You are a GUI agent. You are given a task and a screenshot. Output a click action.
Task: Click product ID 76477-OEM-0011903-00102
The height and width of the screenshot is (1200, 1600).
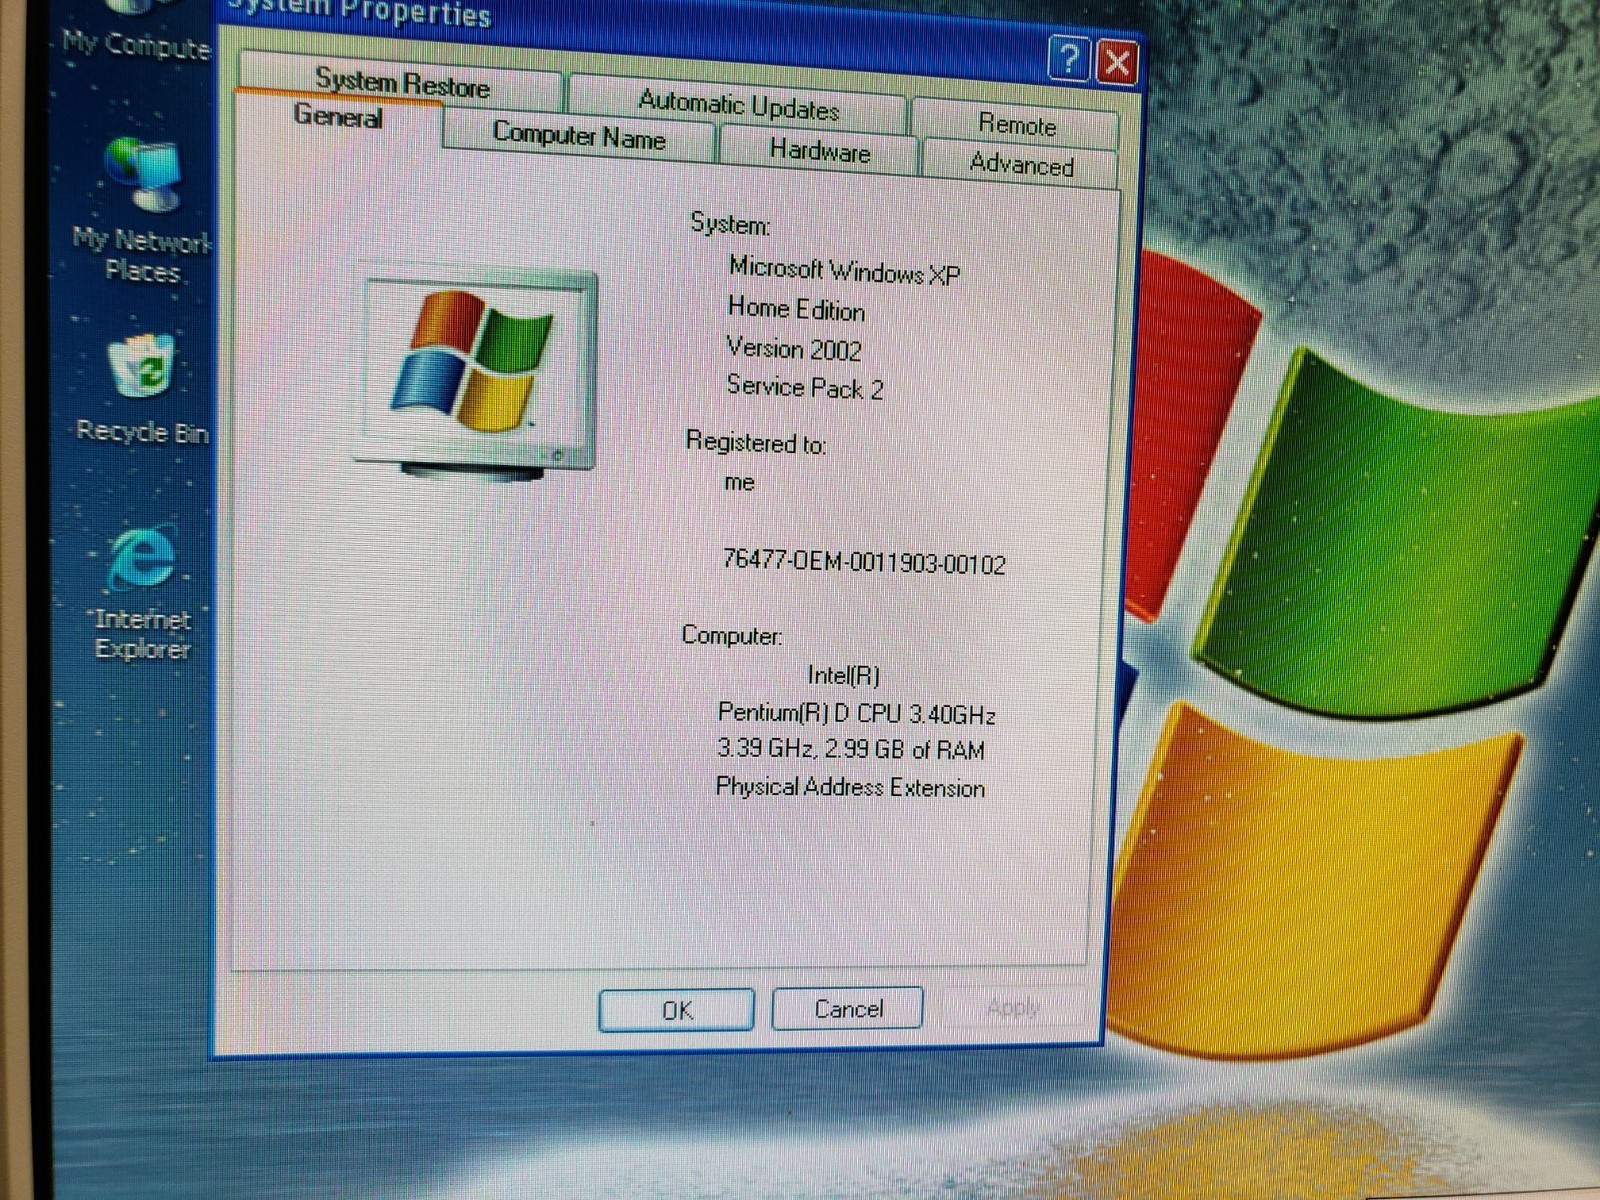(x=864, y=561)
